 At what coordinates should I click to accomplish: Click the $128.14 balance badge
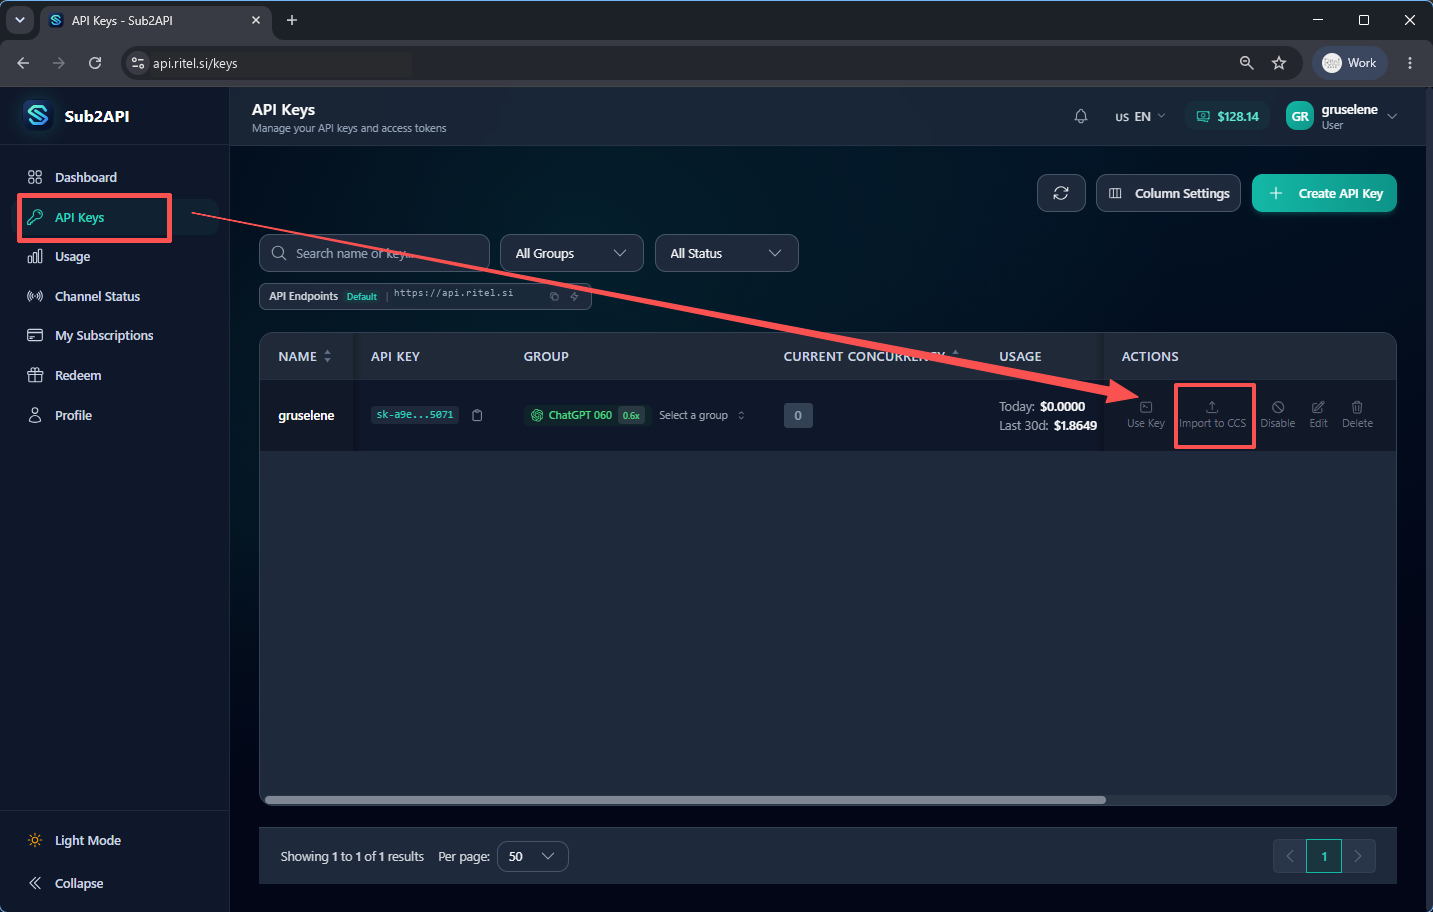click(x=1227, y=116)
